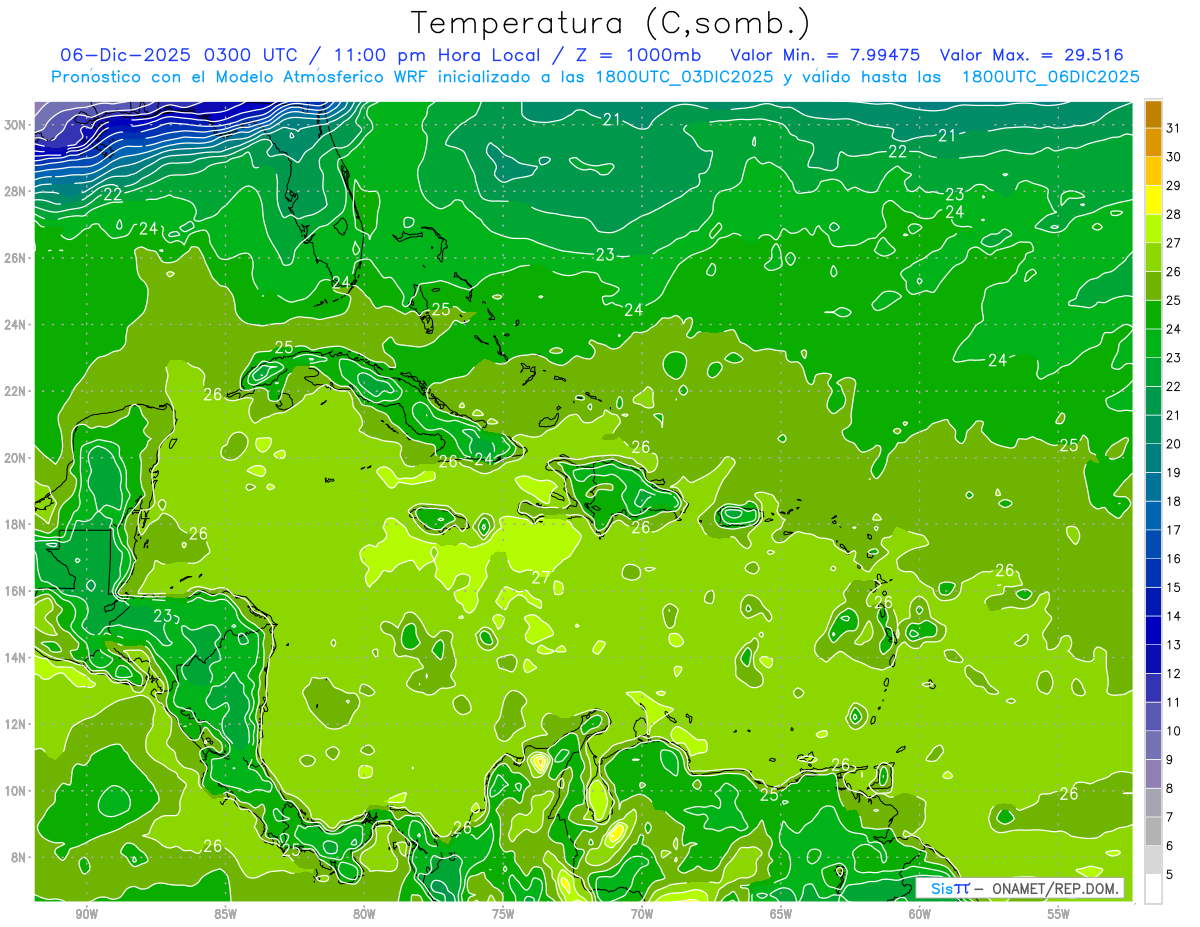Click the color scale label "20"
The width and height of the screenshot is (1200, 927).
[1174, 444]
